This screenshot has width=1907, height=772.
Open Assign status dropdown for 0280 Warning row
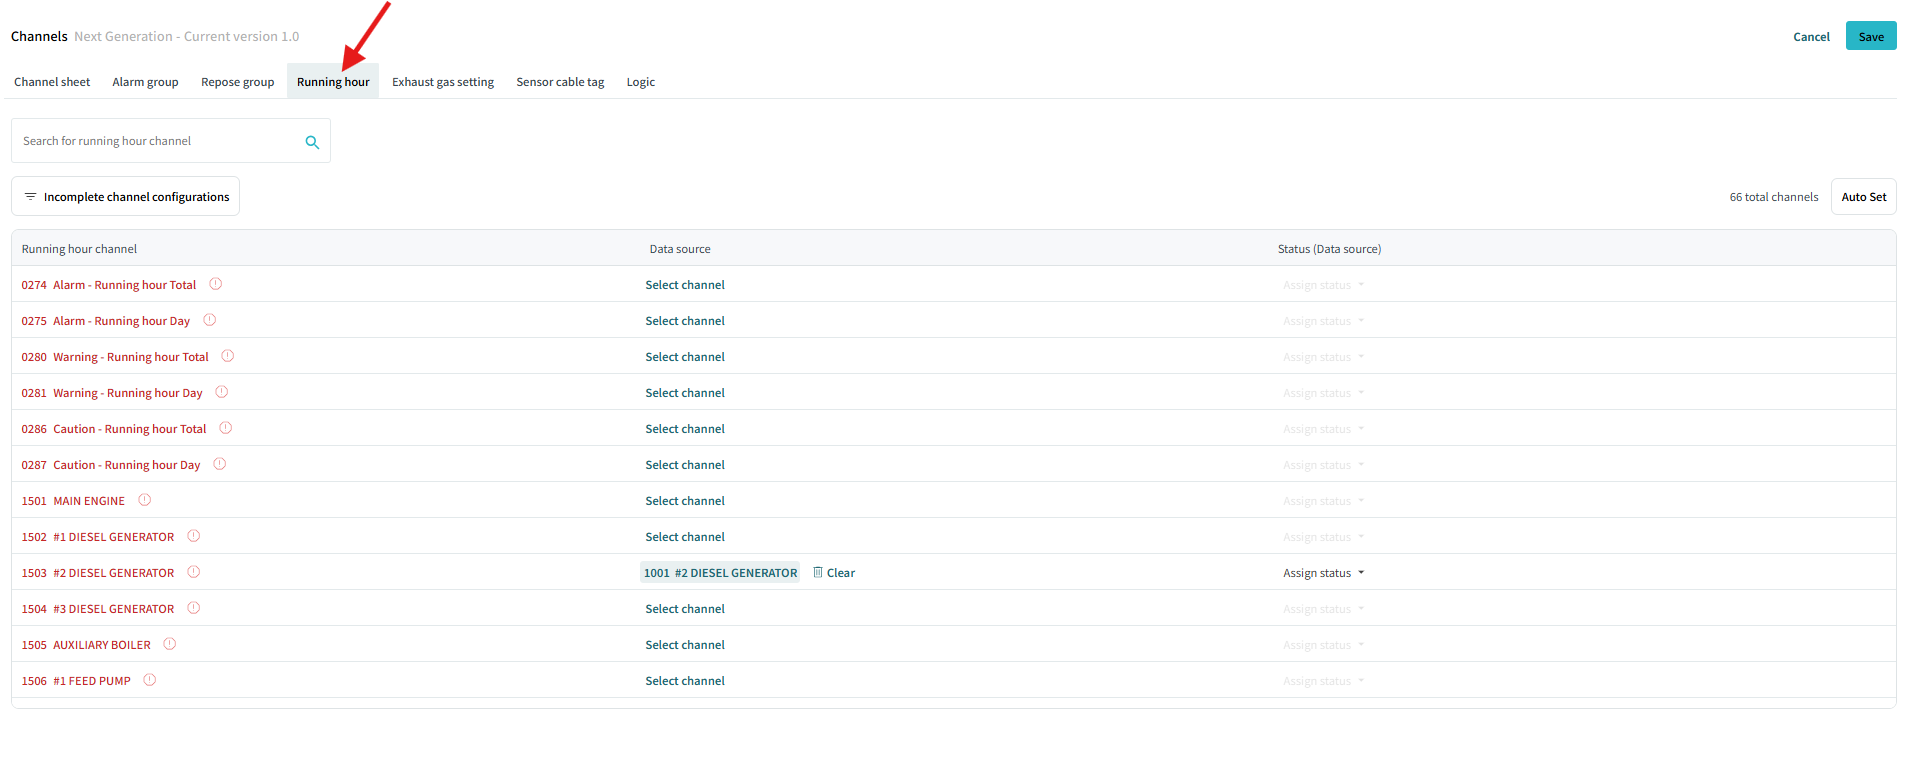[1323, 357]
